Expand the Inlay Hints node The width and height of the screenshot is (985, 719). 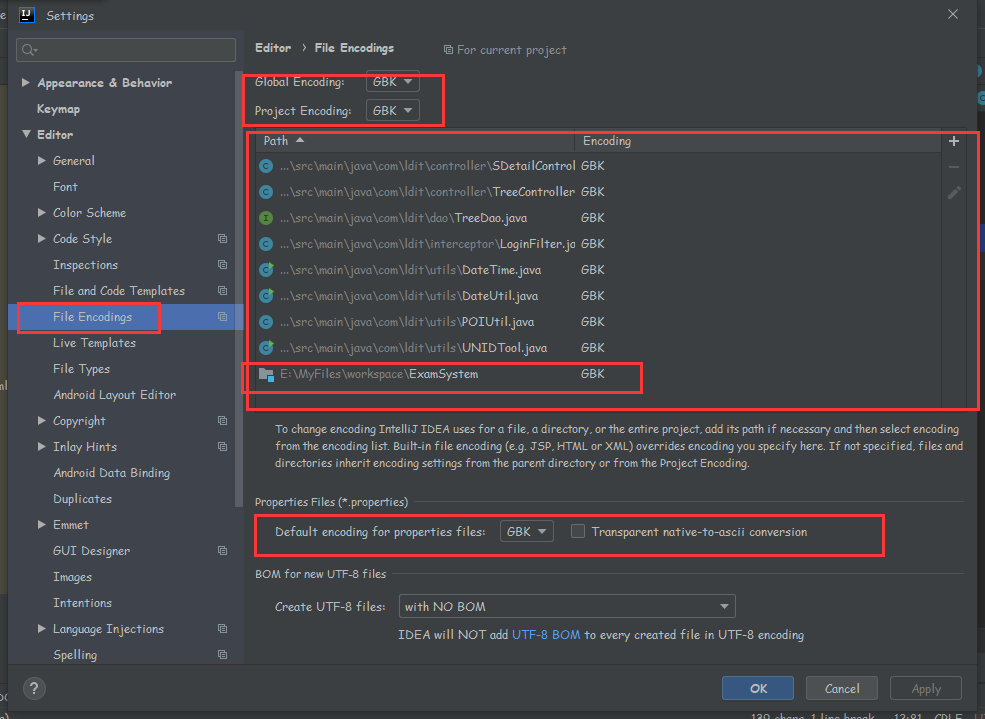pyautogui.click(x=41, y=446)
